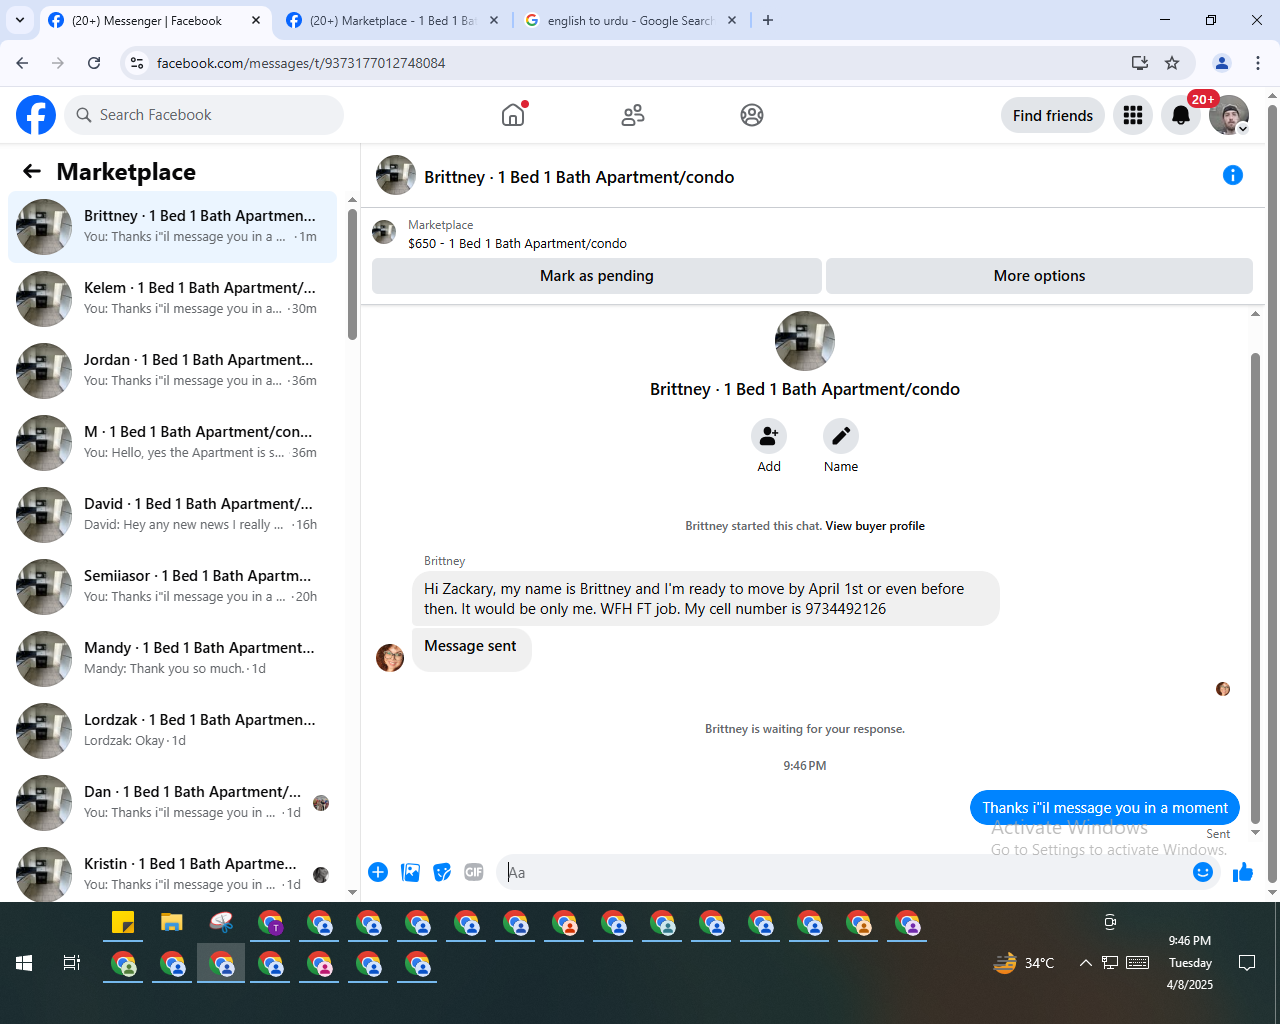
Task: Click Find friends button
Action: (x=1053, y=115)
